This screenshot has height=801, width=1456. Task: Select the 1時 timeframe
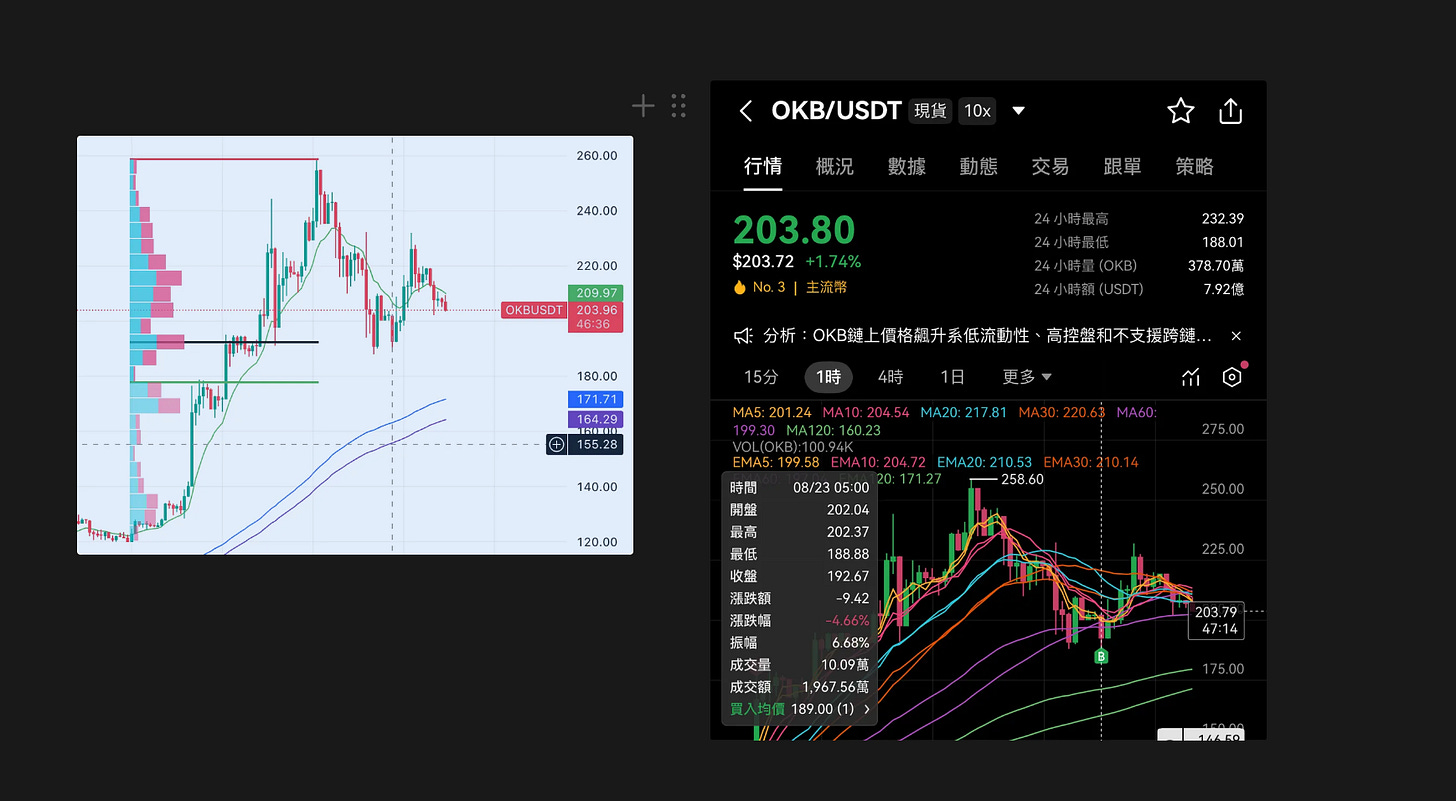click(829, 377)
